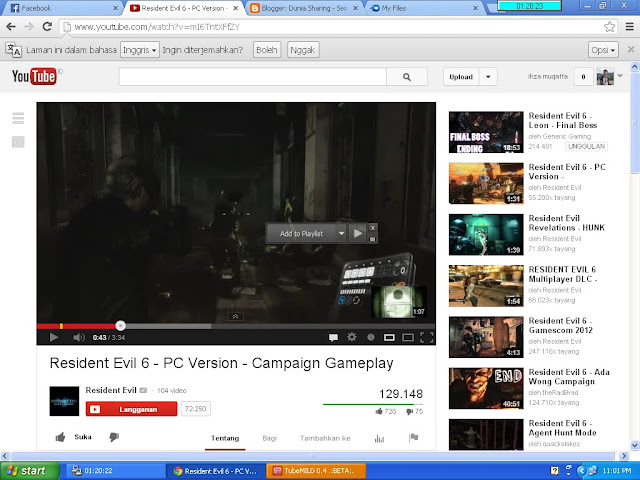Select the Tentang tab

[x=225, y=438]
